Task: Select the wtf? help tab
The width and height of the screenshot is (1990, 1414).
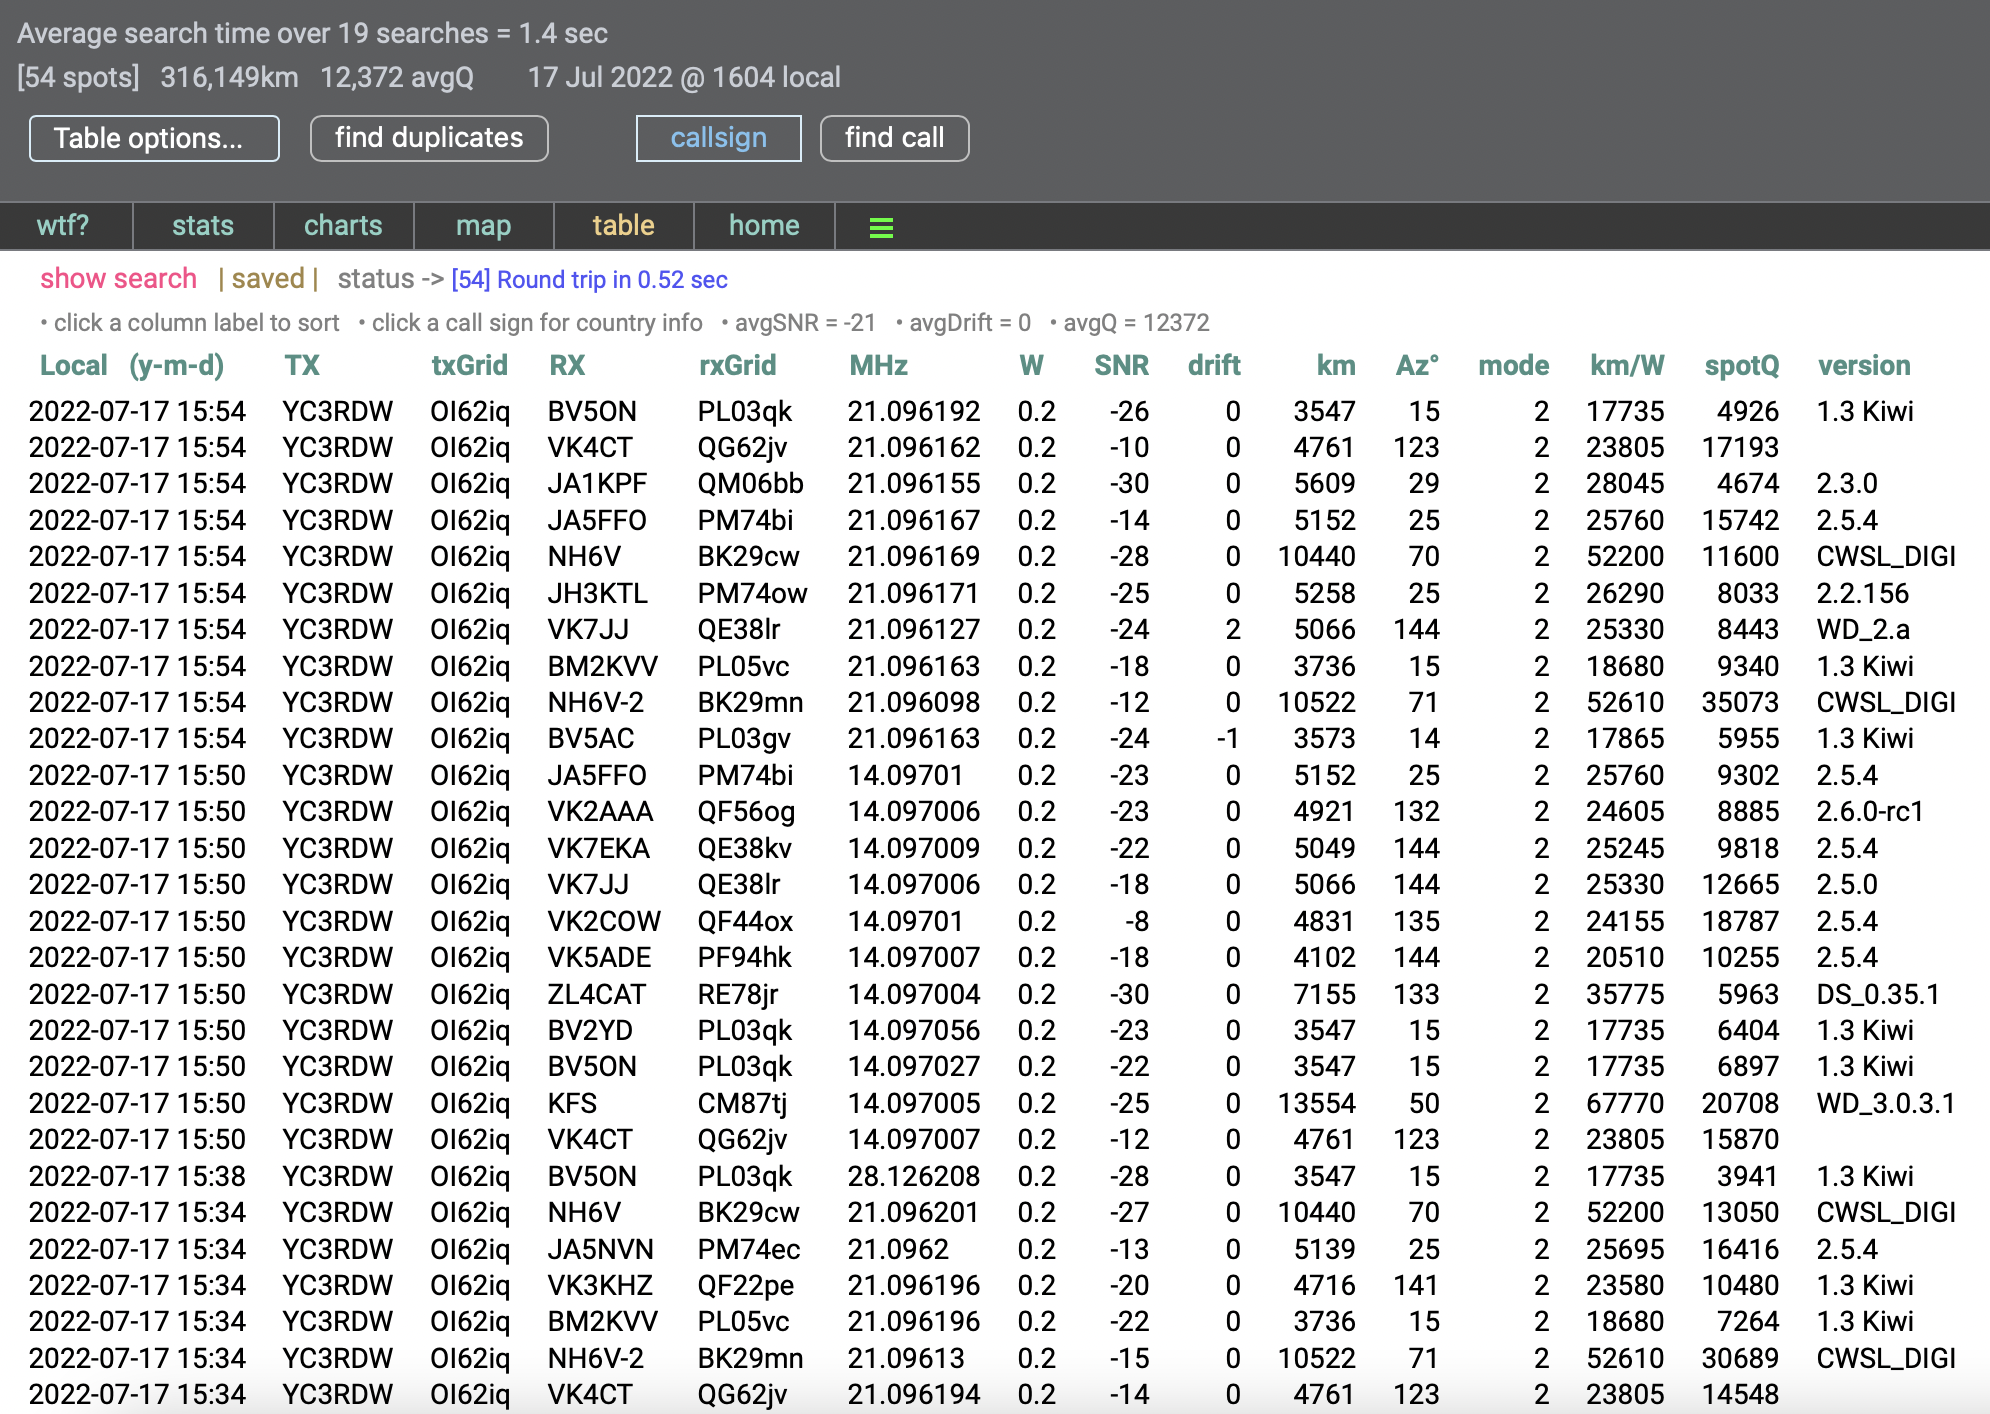Action: tap(63, 226)
